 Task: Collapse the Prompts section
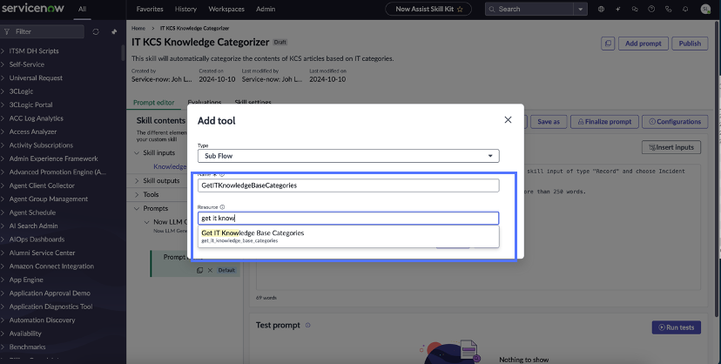point(137,208)
